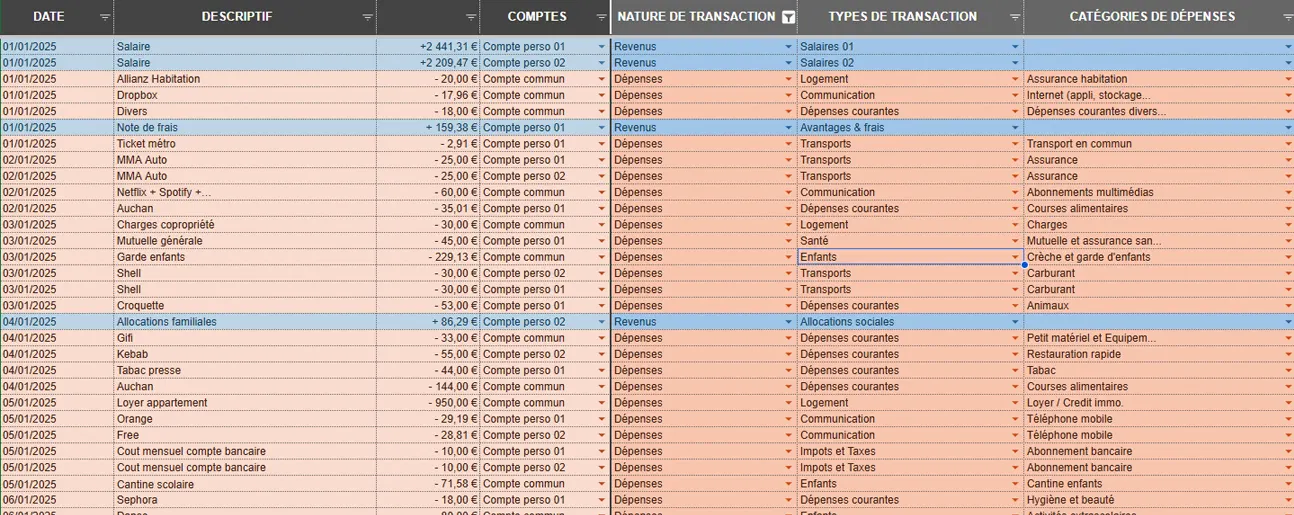Image resolution: width=1294 pixels, height=515 pixels.
Task: Click the + 86,29 € amount cell
Action: tap(428, 322)
